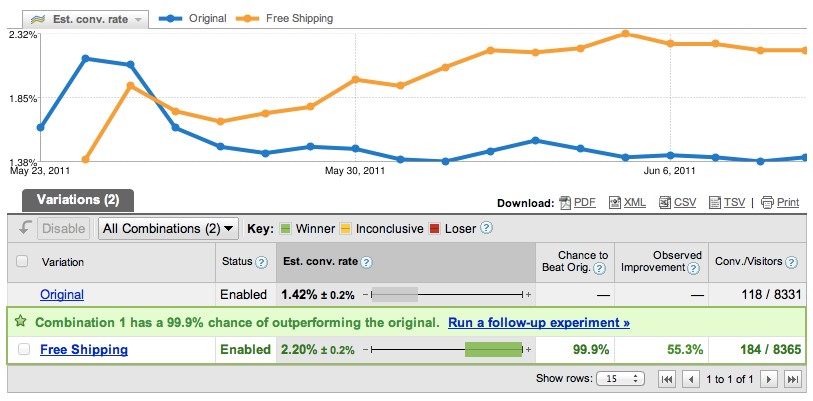The width and height of the screenshot is (813, 401).
Task: Select the Variations (2) tab
Action: click(x=78, y=200)
